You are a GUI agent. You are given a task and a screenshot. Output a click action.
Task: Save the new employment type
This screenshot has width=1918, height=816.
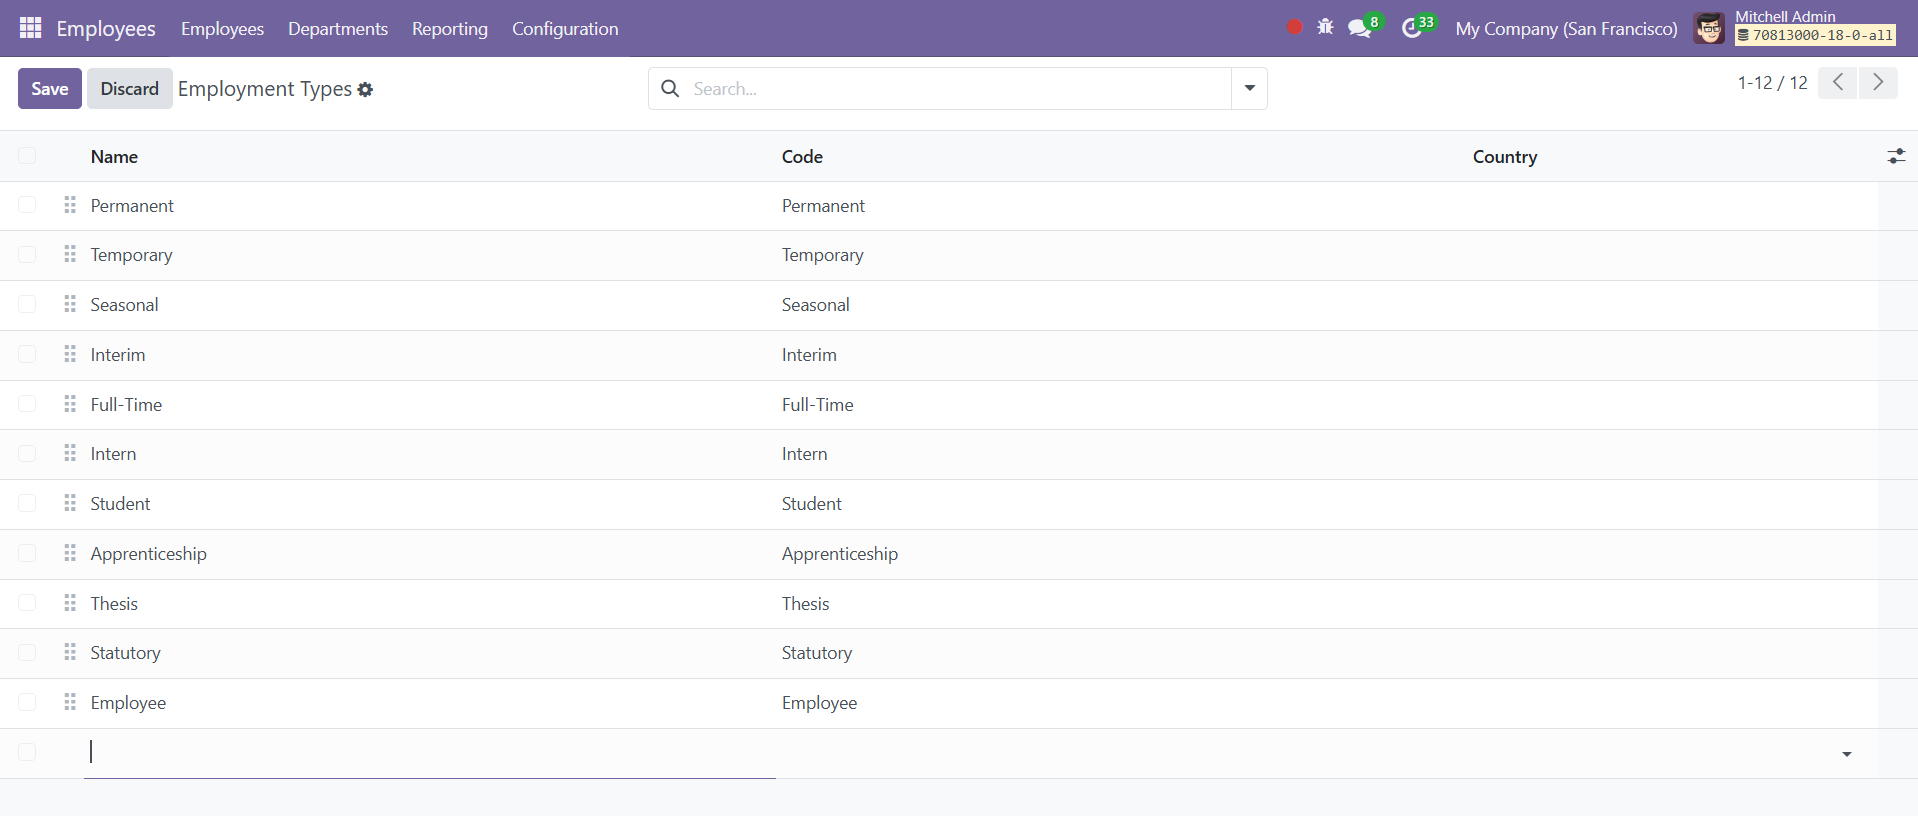coord(50,89)
